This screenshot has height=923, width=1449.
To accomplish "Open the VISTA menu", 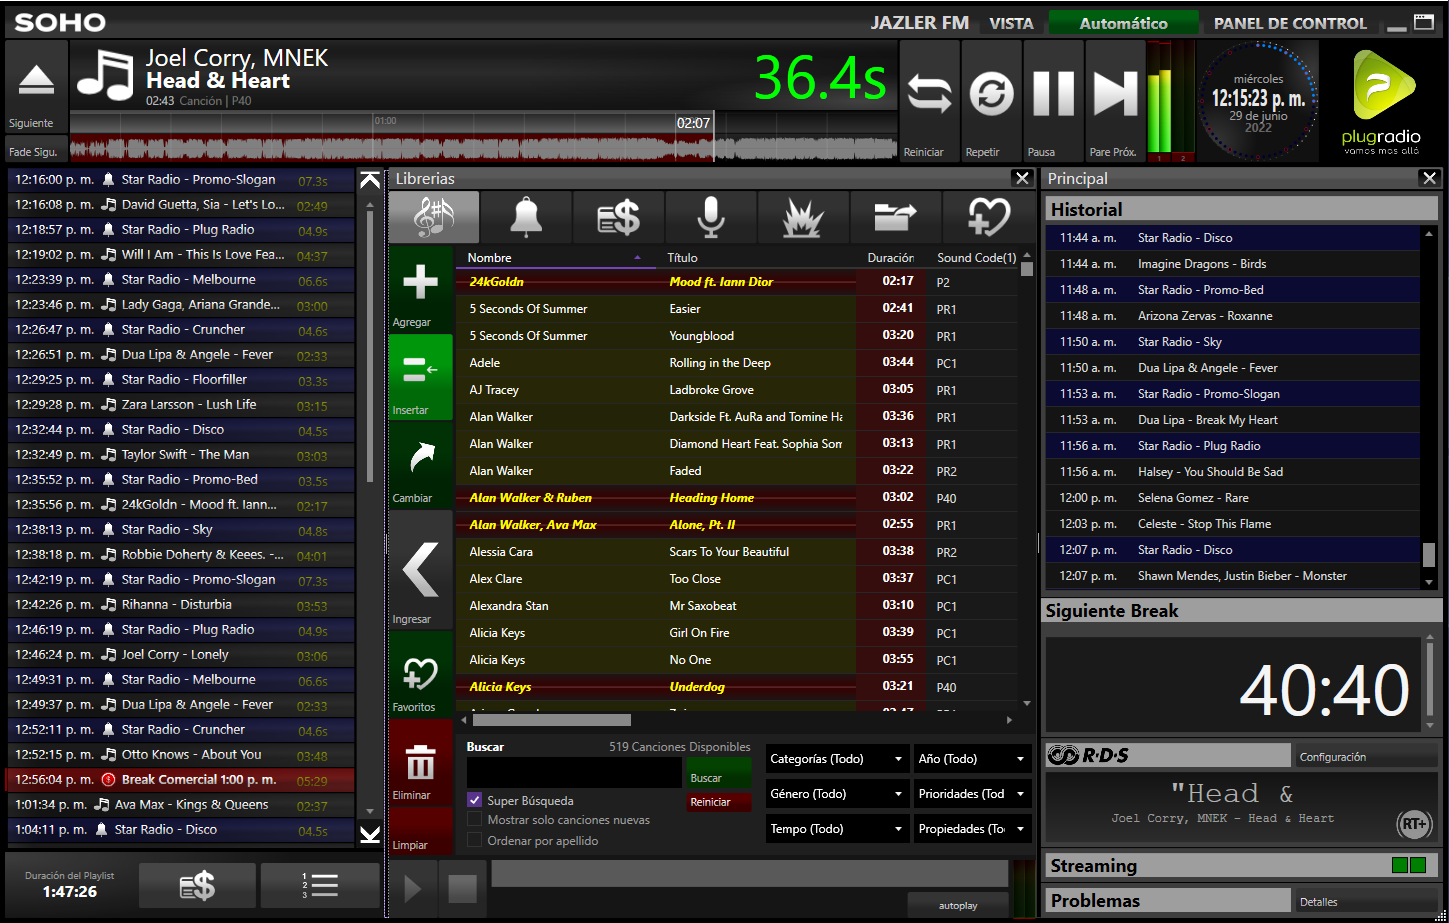I will click(x=1011, y=23).
